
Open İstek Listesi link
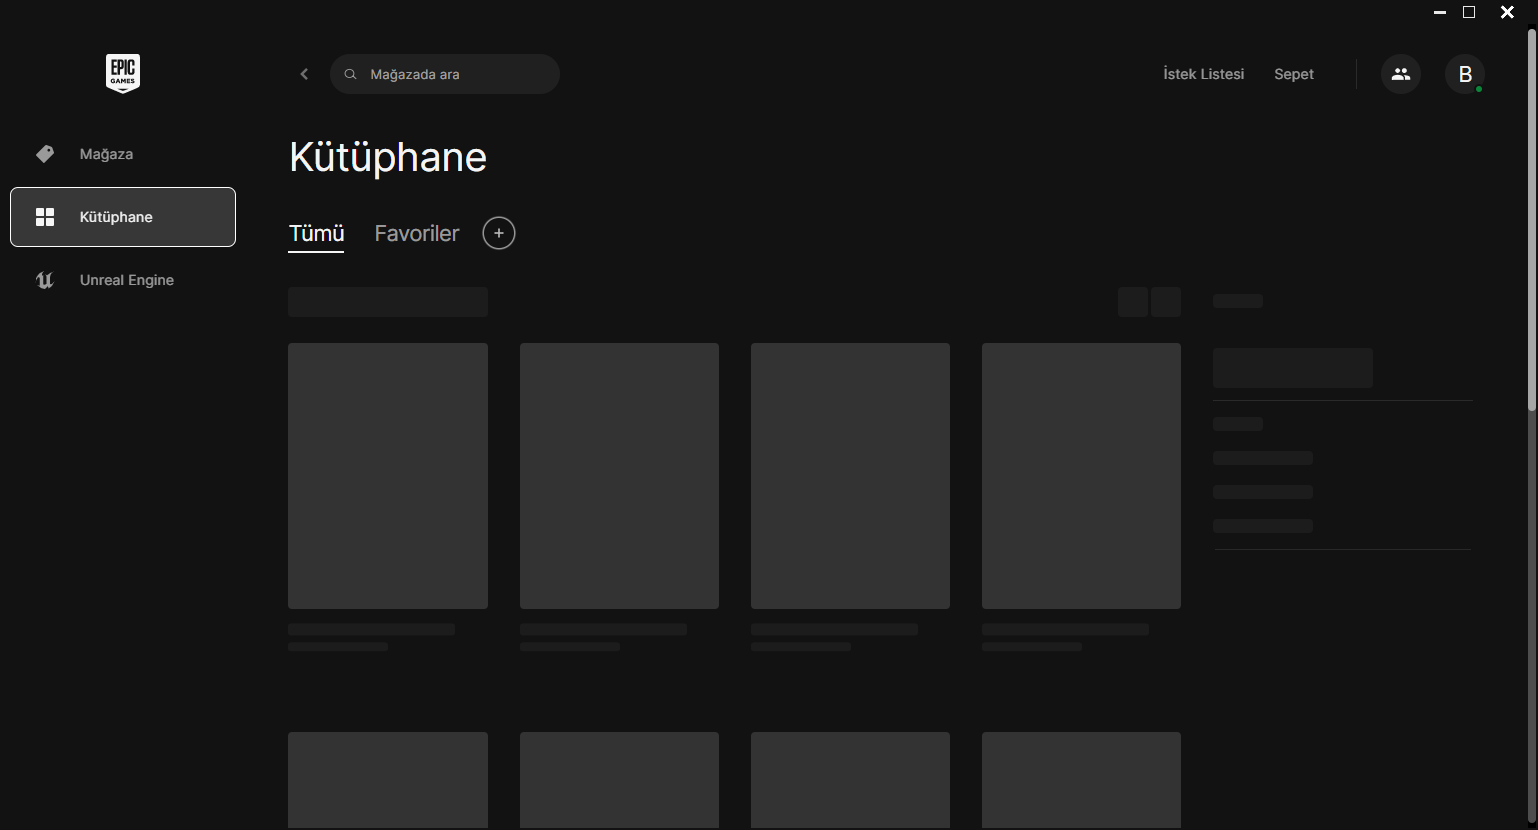point(1204,74)
